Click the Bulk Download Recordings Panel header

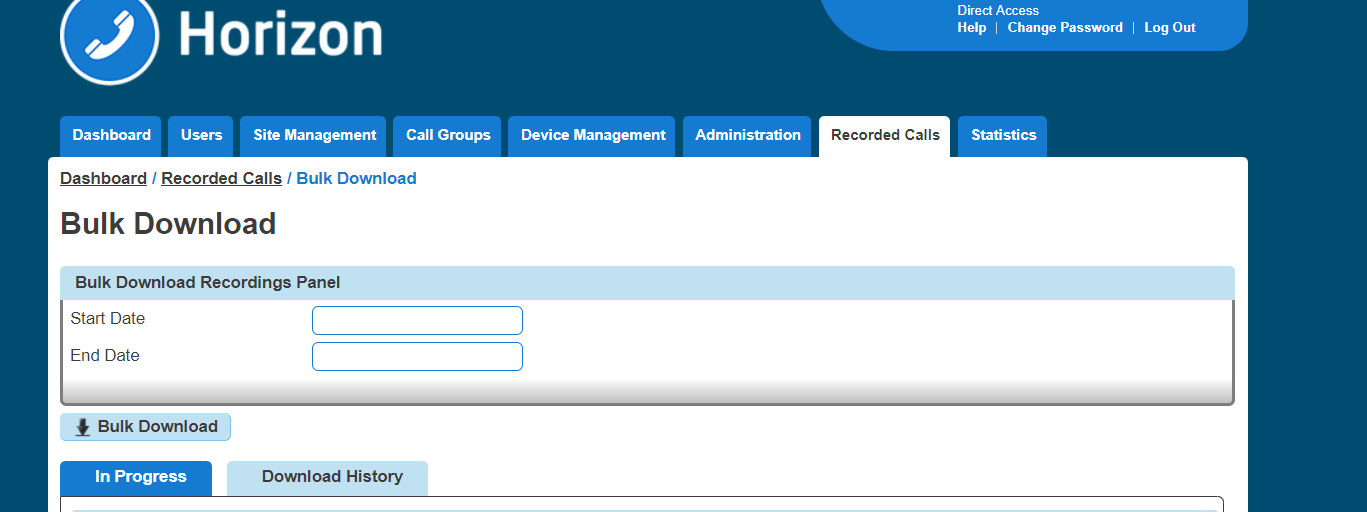point(647,283)
